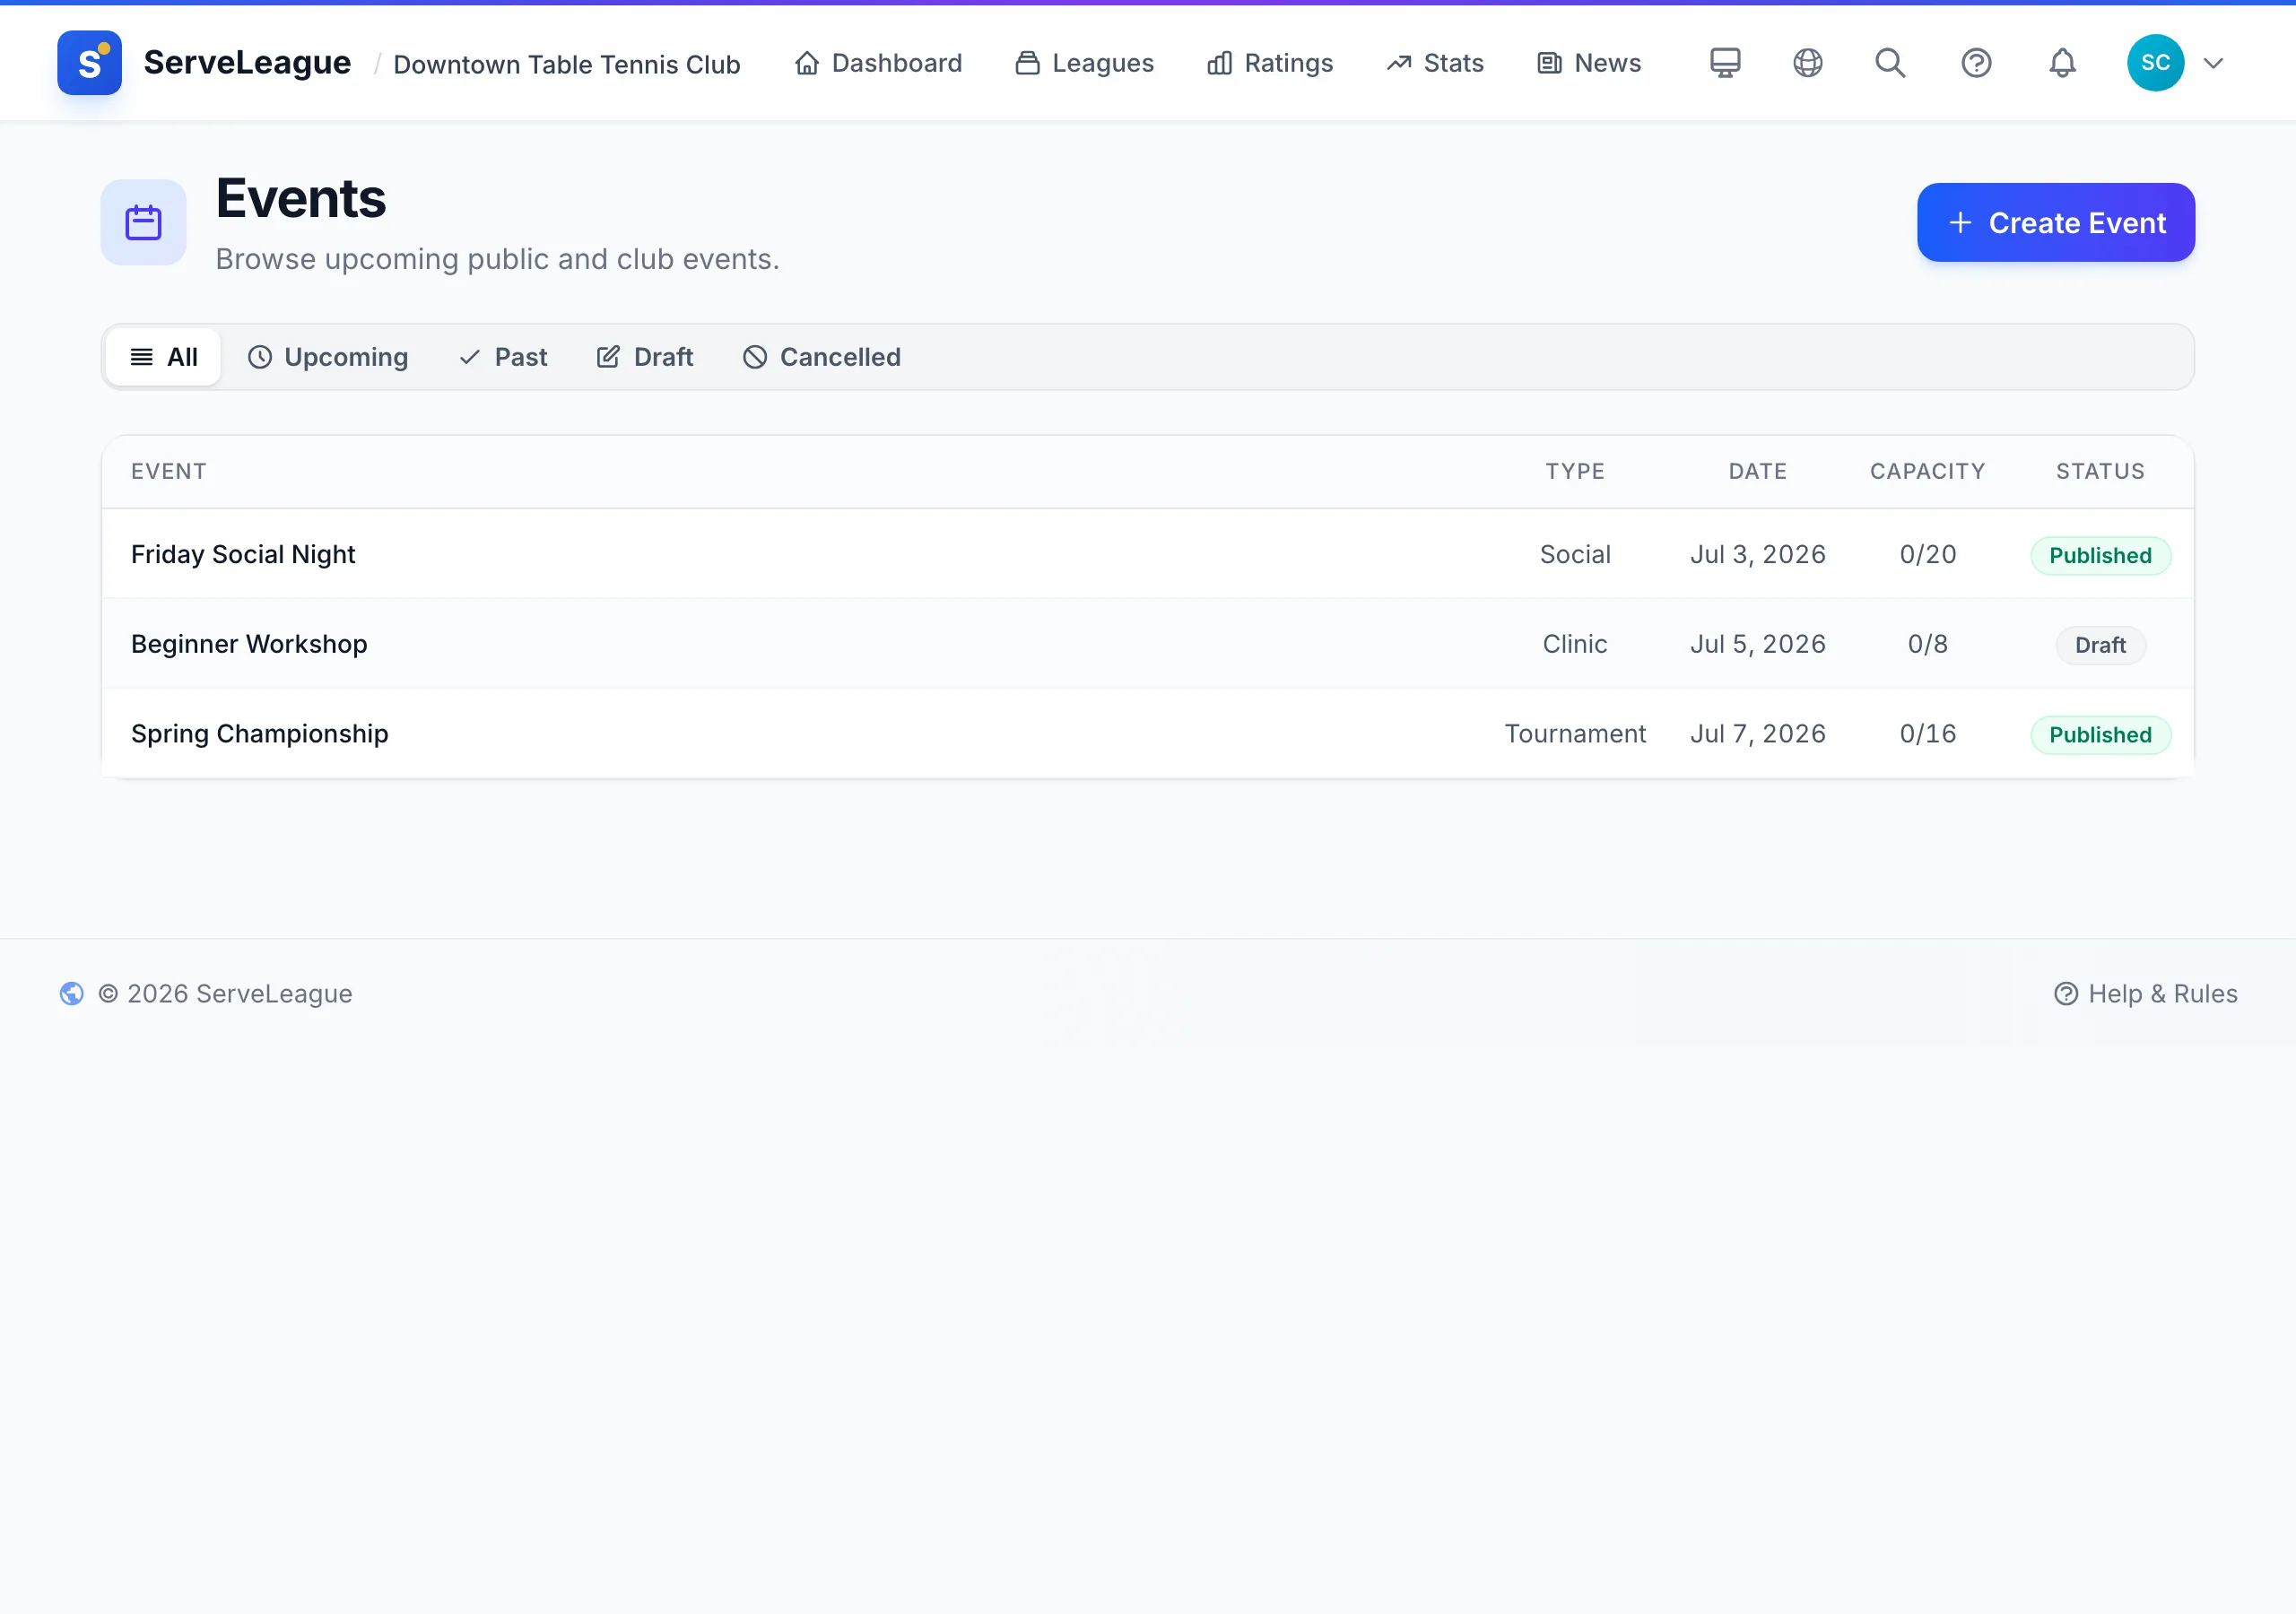Switch to the Upcoming tab
The width and height of the screenshot is (2296, 1614).
[x=327, y=357]
